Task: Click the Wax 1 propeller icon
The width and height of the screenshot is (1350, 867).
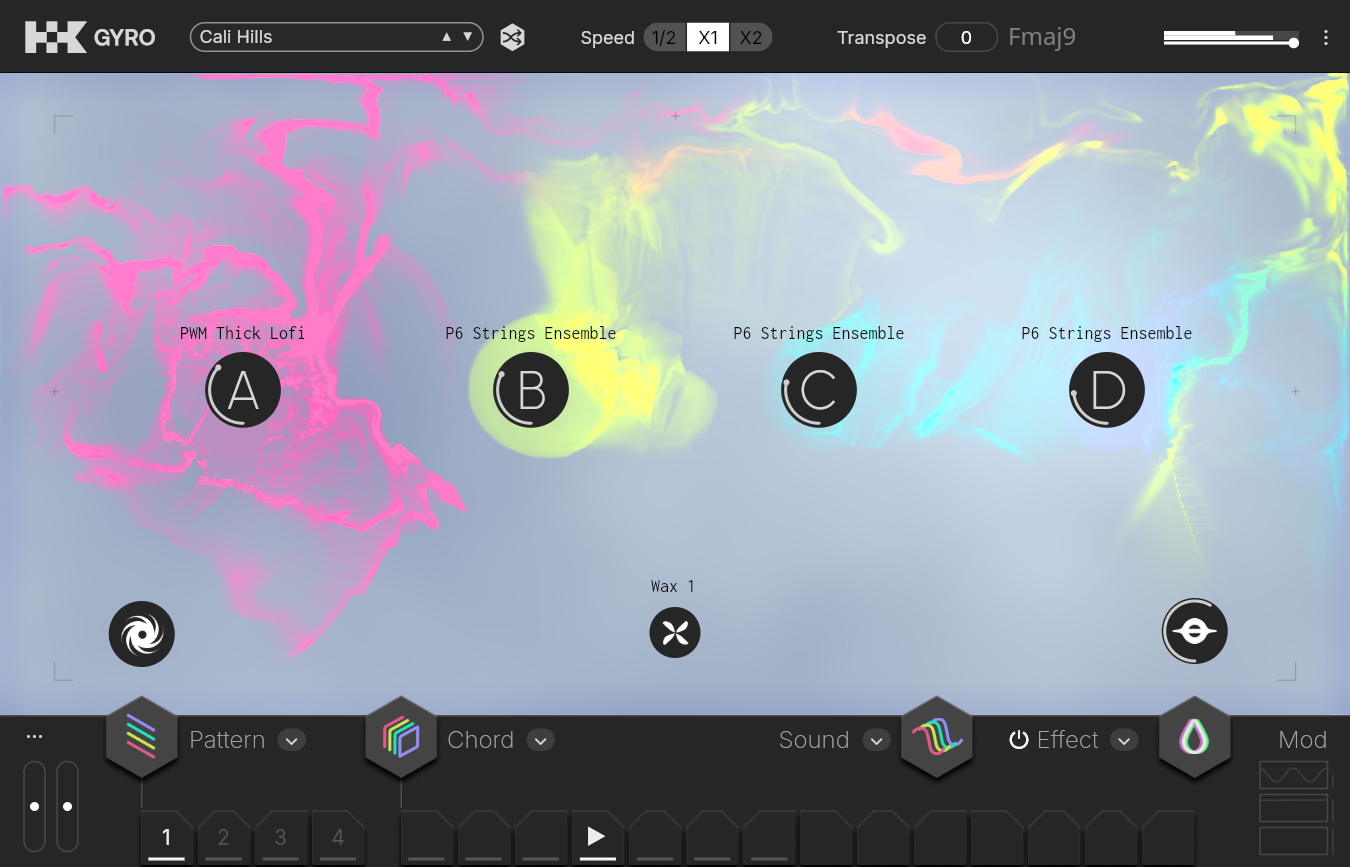Action: pyautogui.click(x=675, y=633)
